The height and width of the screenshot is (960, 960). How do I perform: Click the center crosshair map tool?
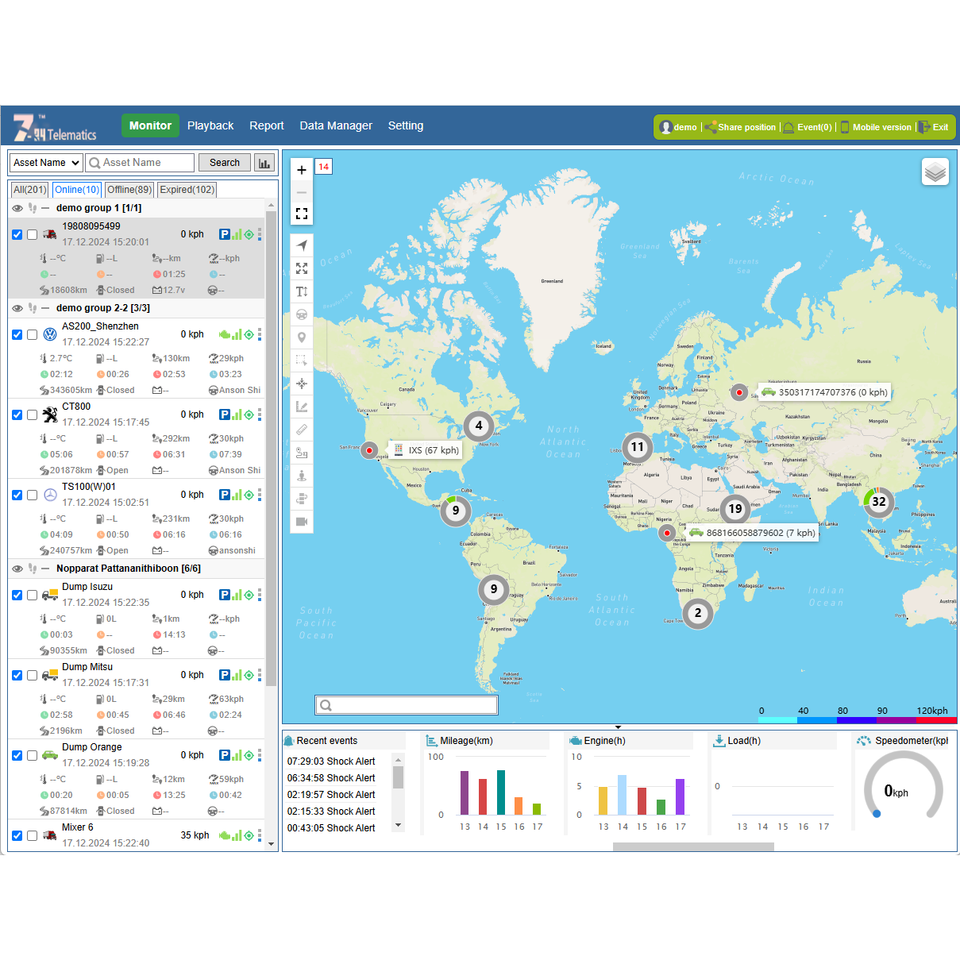[301, 383]
